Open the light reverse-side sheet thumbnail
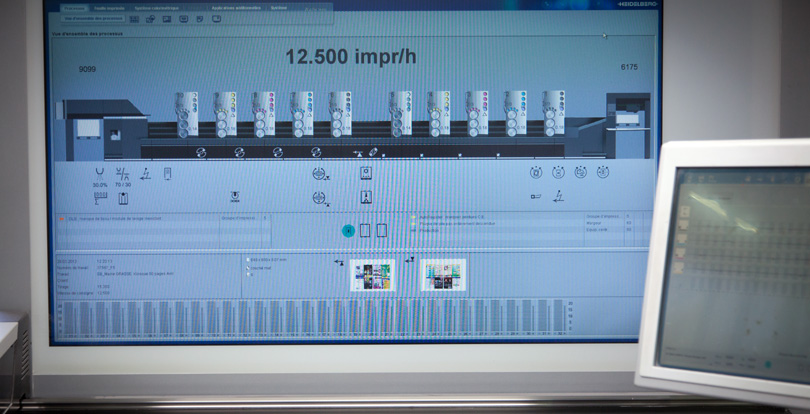Viewport: 810px width, 414px height. pos(443,274)
